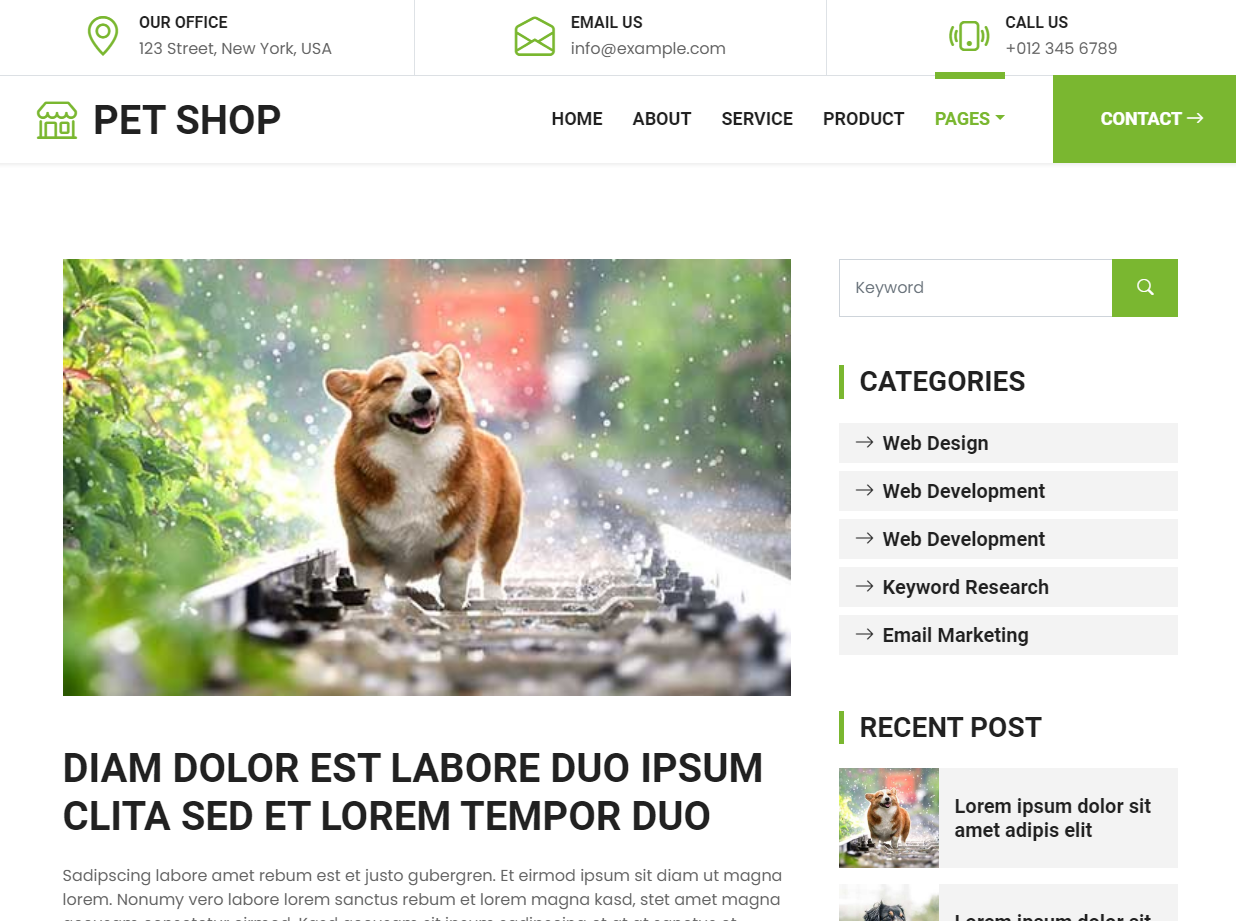The height and width of the screenshot is (921, 1236).
Task: Open the Lorem ipsum dolor sit recent post
Action: point(1053,818)
